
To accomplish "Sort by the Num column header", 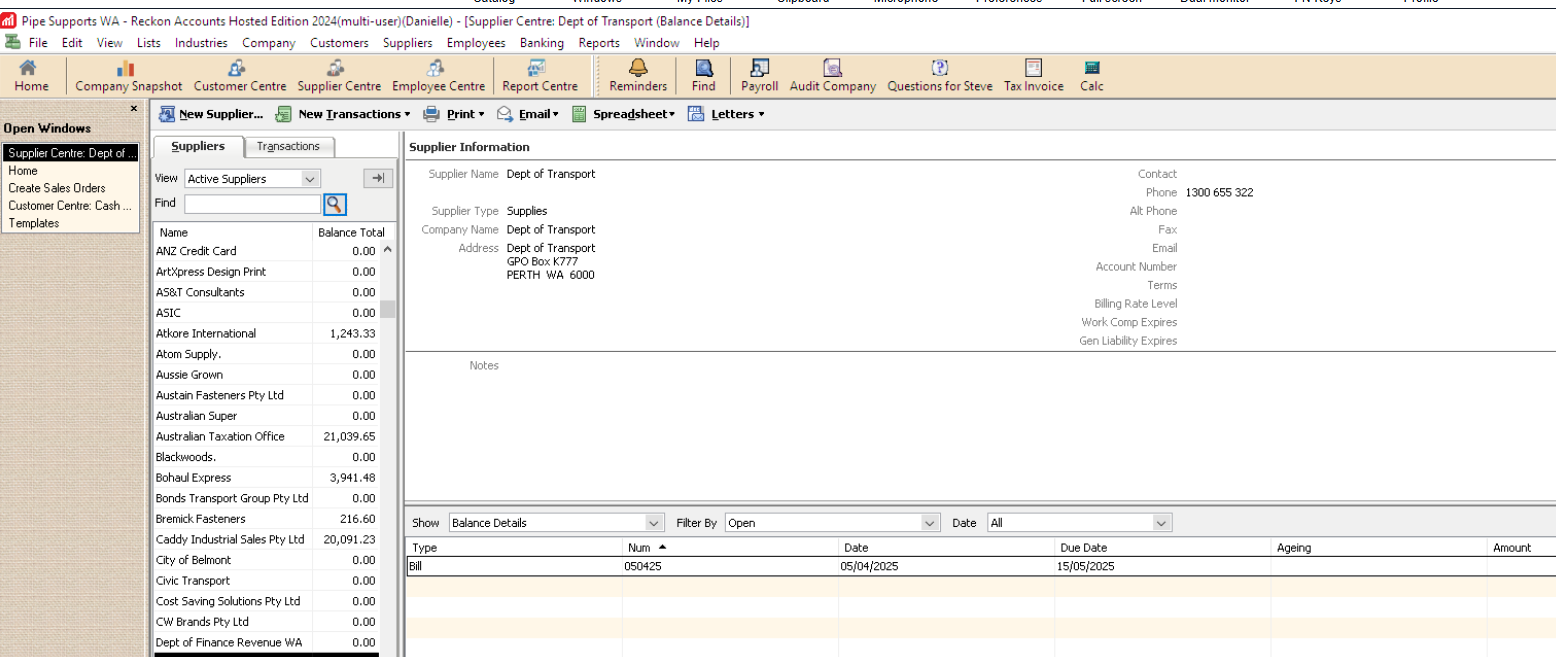I will (730, 547).
